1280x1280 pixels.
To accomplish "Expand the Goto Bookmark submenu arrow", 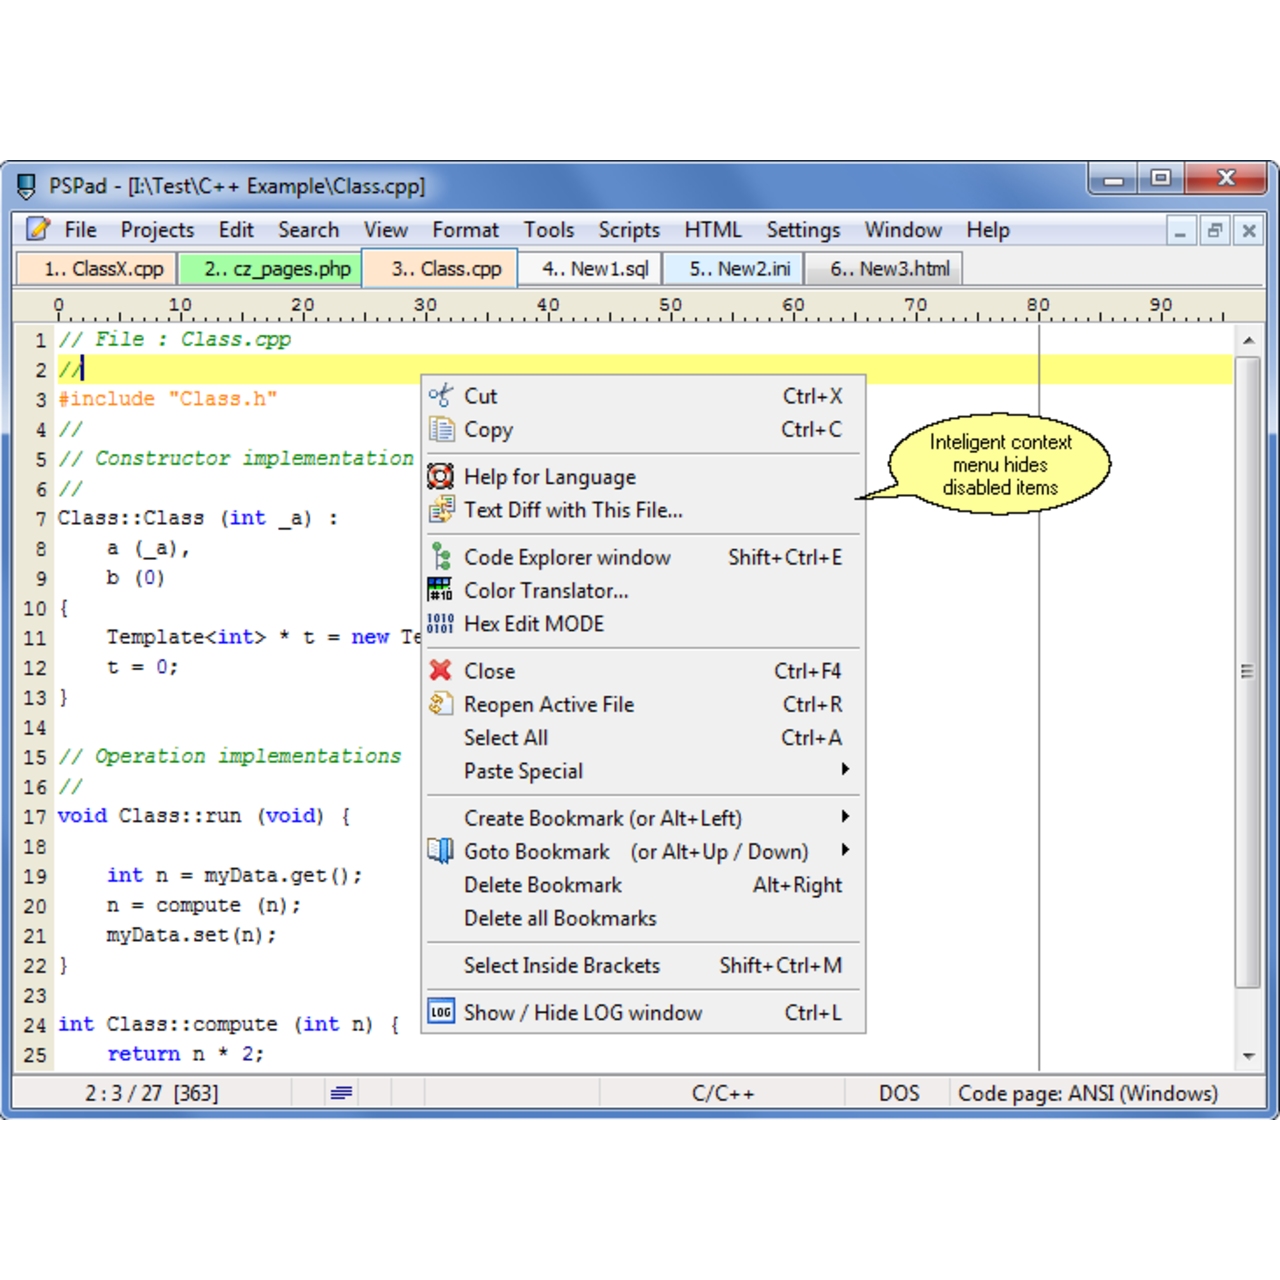I will click(845, 850).
